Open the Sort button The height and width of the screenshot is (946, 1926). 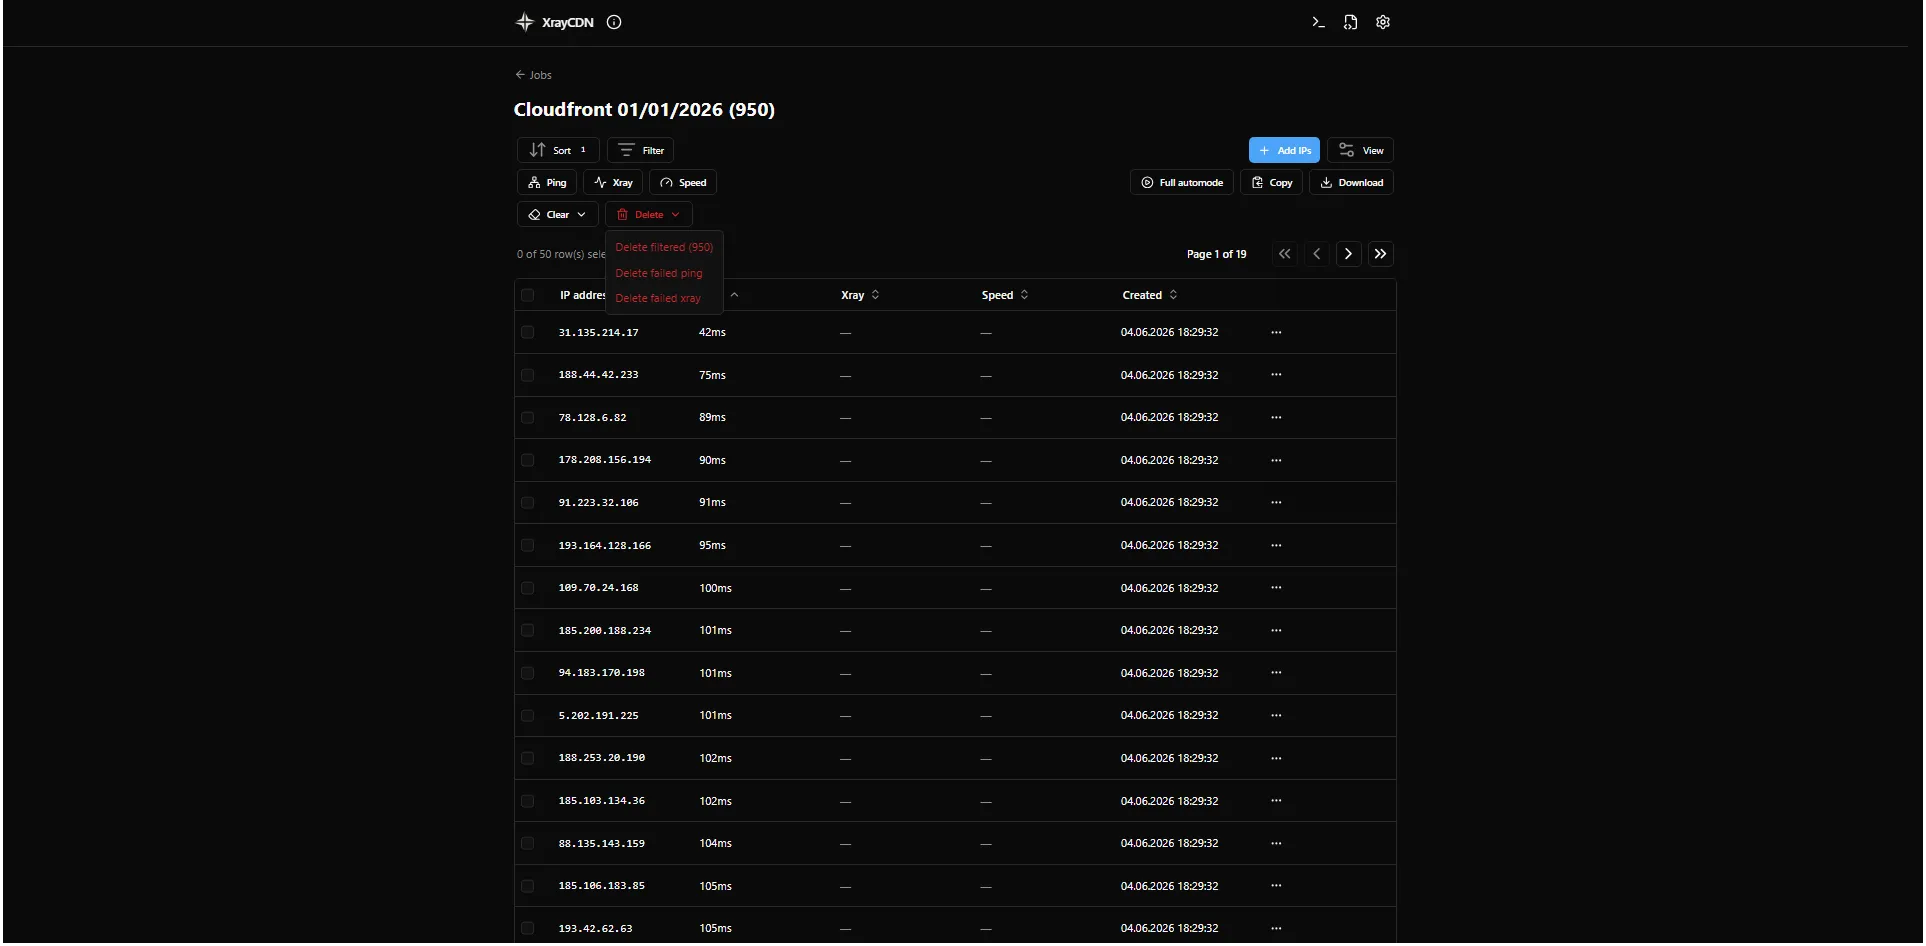point(558,150)
